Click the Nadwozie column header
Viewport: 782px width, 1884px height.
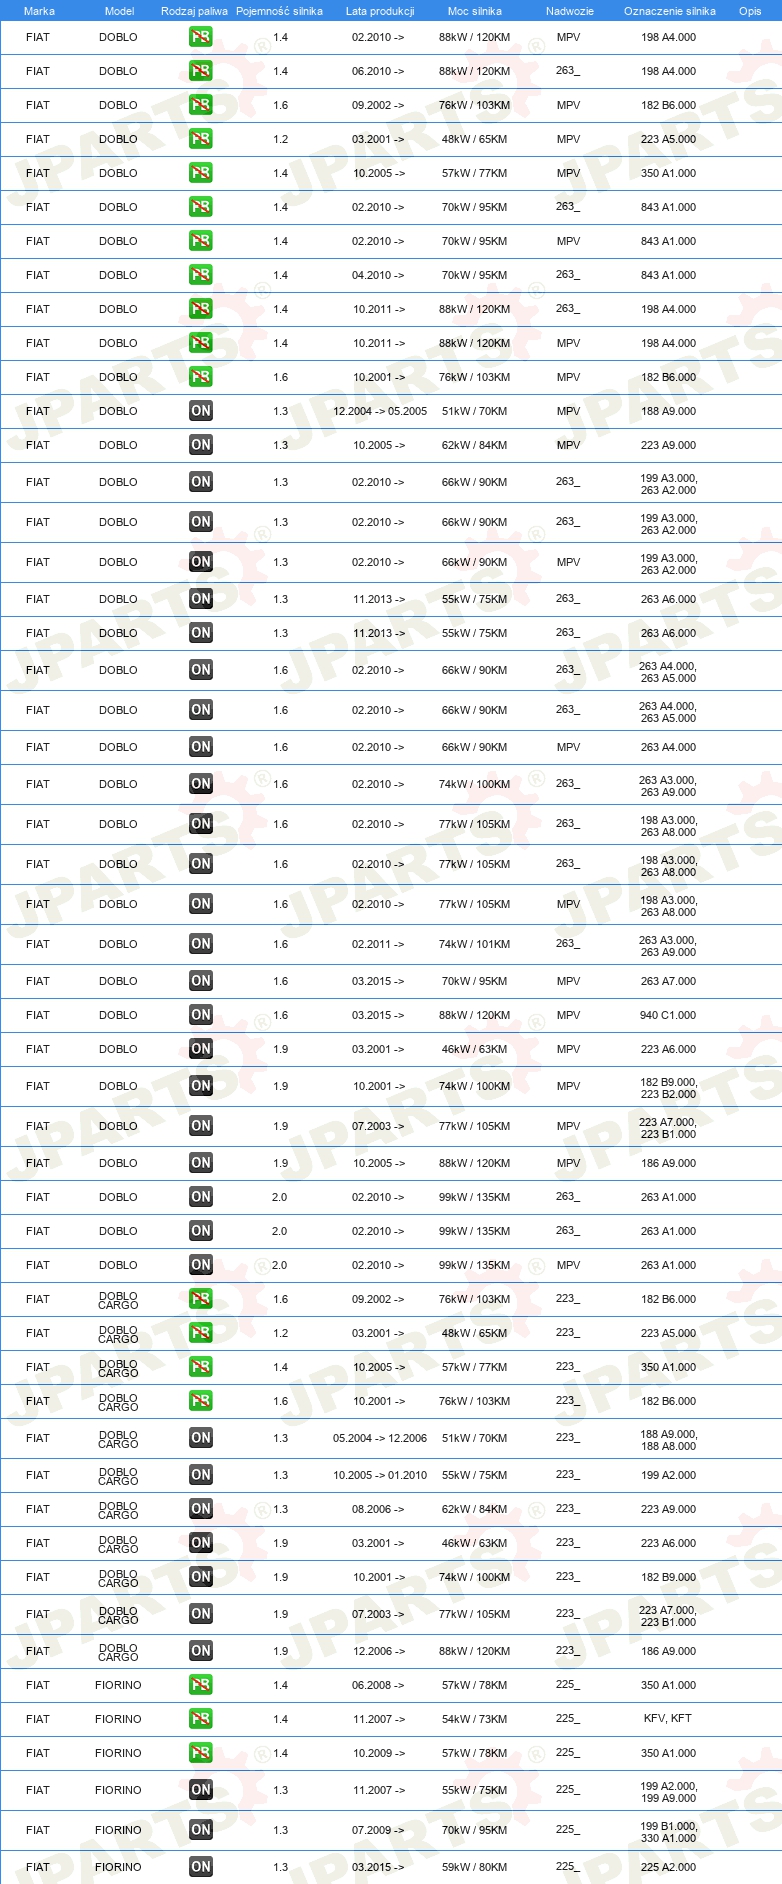coord(570,11)
